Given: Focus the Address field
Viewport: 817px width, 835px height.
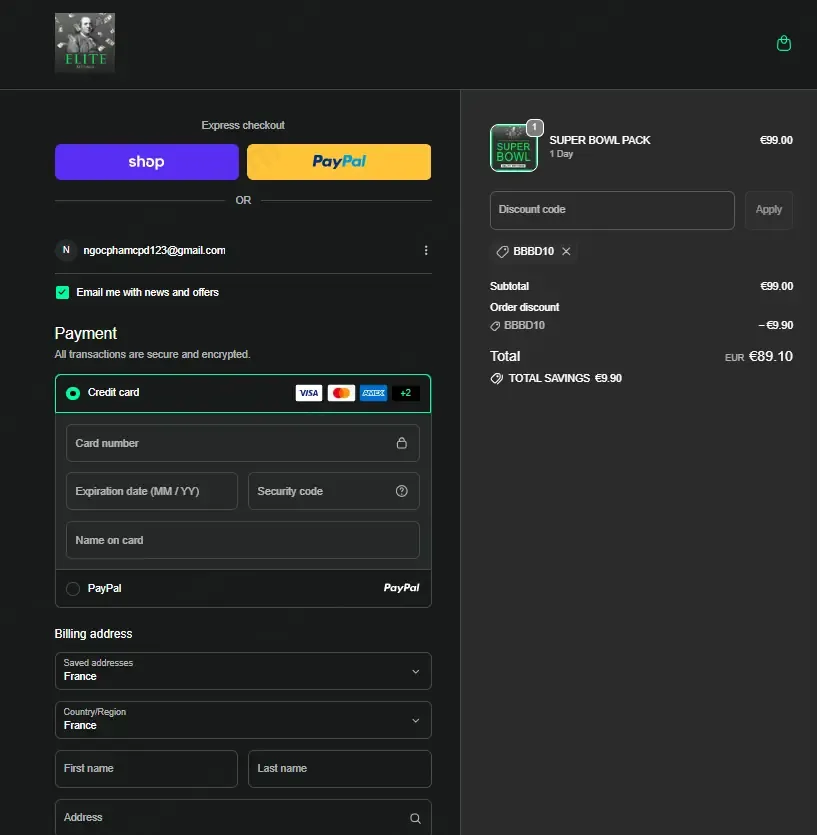Looking at the screenshot, I should tap(243, 817).
